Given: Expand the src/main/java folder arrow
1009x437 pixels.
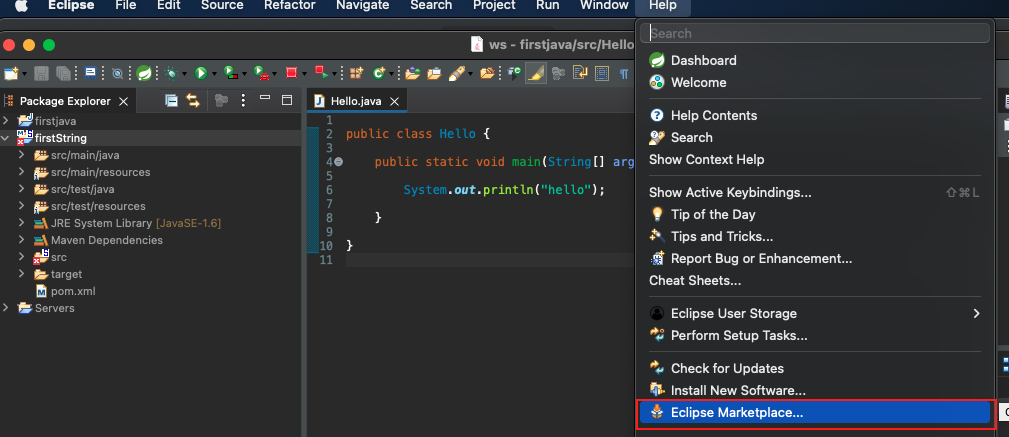Looking at the screenshot, I should coord(21,155).
